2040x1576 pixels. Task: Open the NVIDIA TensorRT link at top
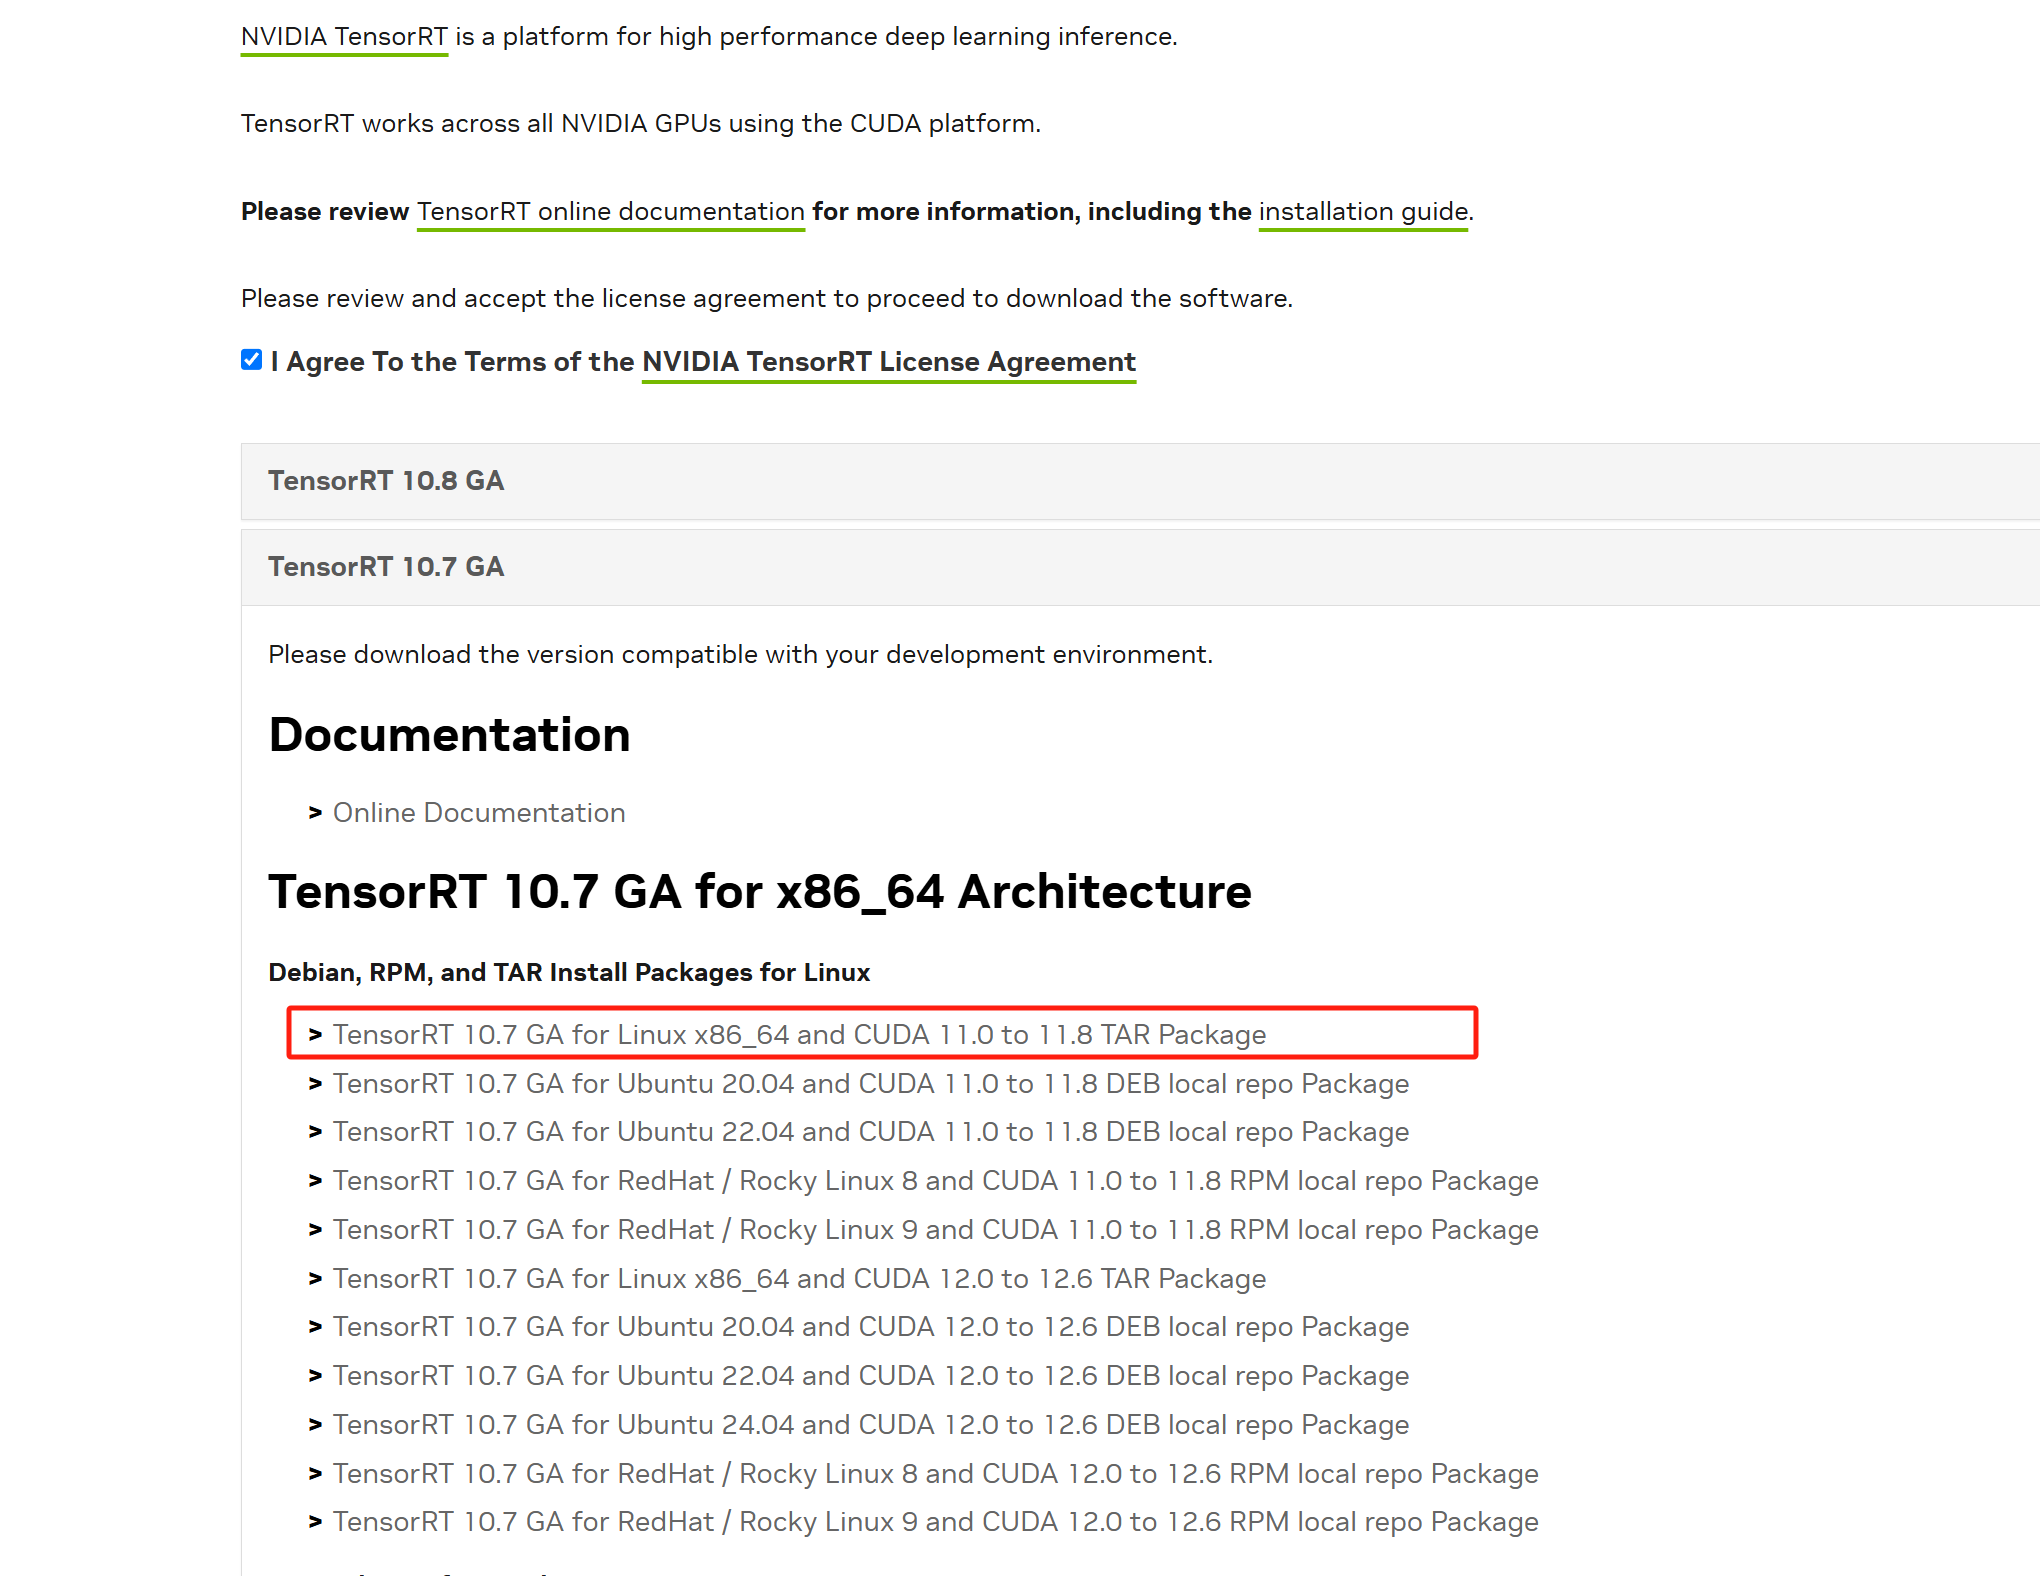coord(344,37)
